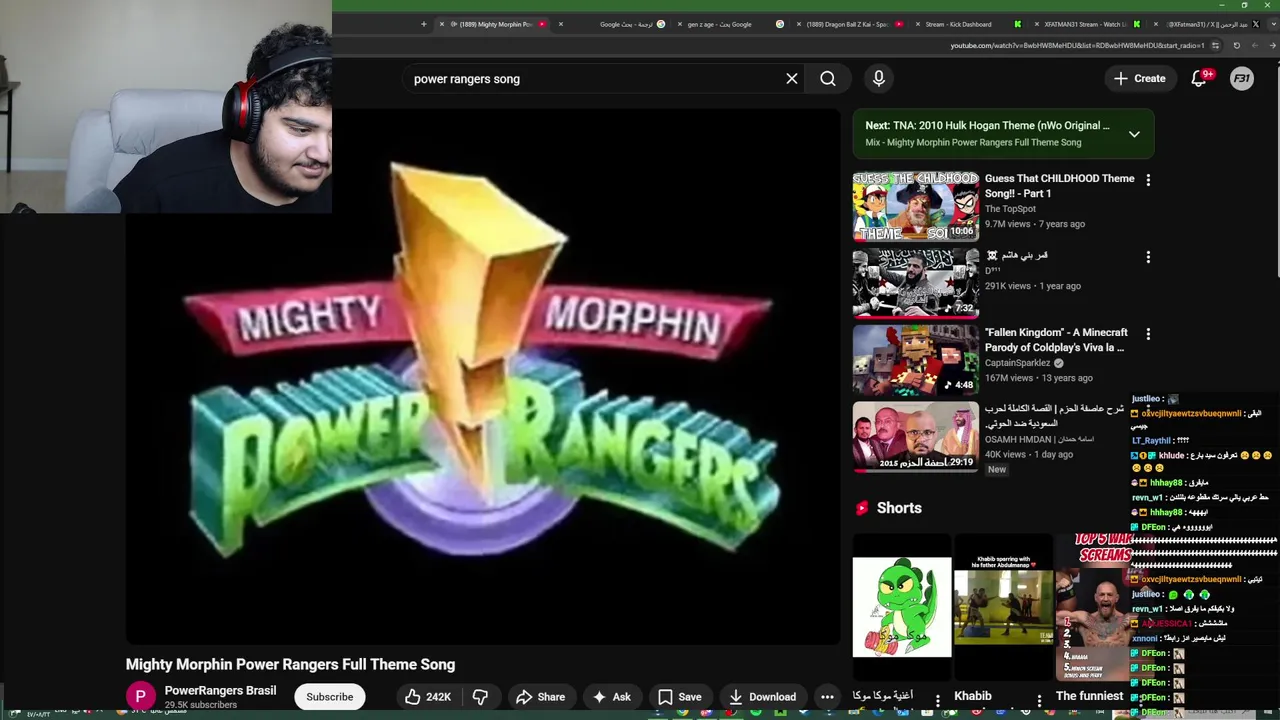Image resolution: width=1280 pixels, height=720 pixels.
Task: Open the F31 account avatar menu
Action: 1242,78
